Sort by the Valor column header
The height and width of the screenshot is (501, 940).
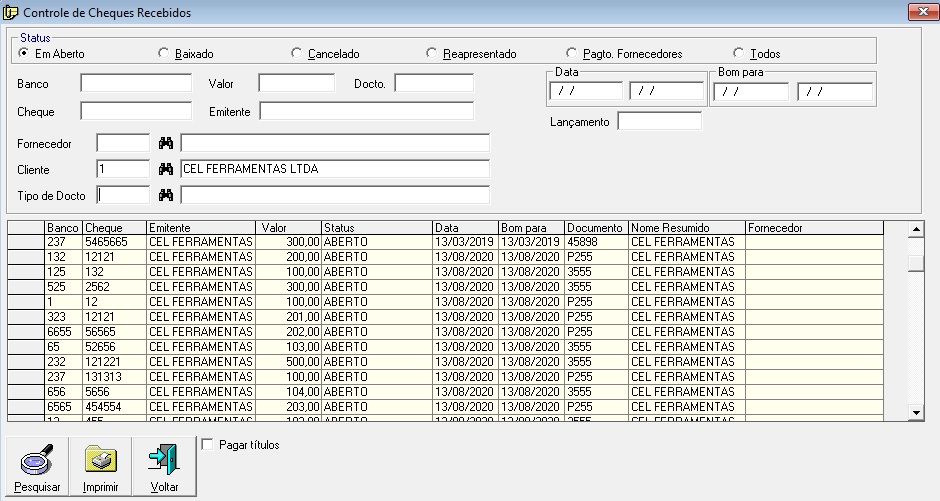pyautogui.click(x=288, y=228)
